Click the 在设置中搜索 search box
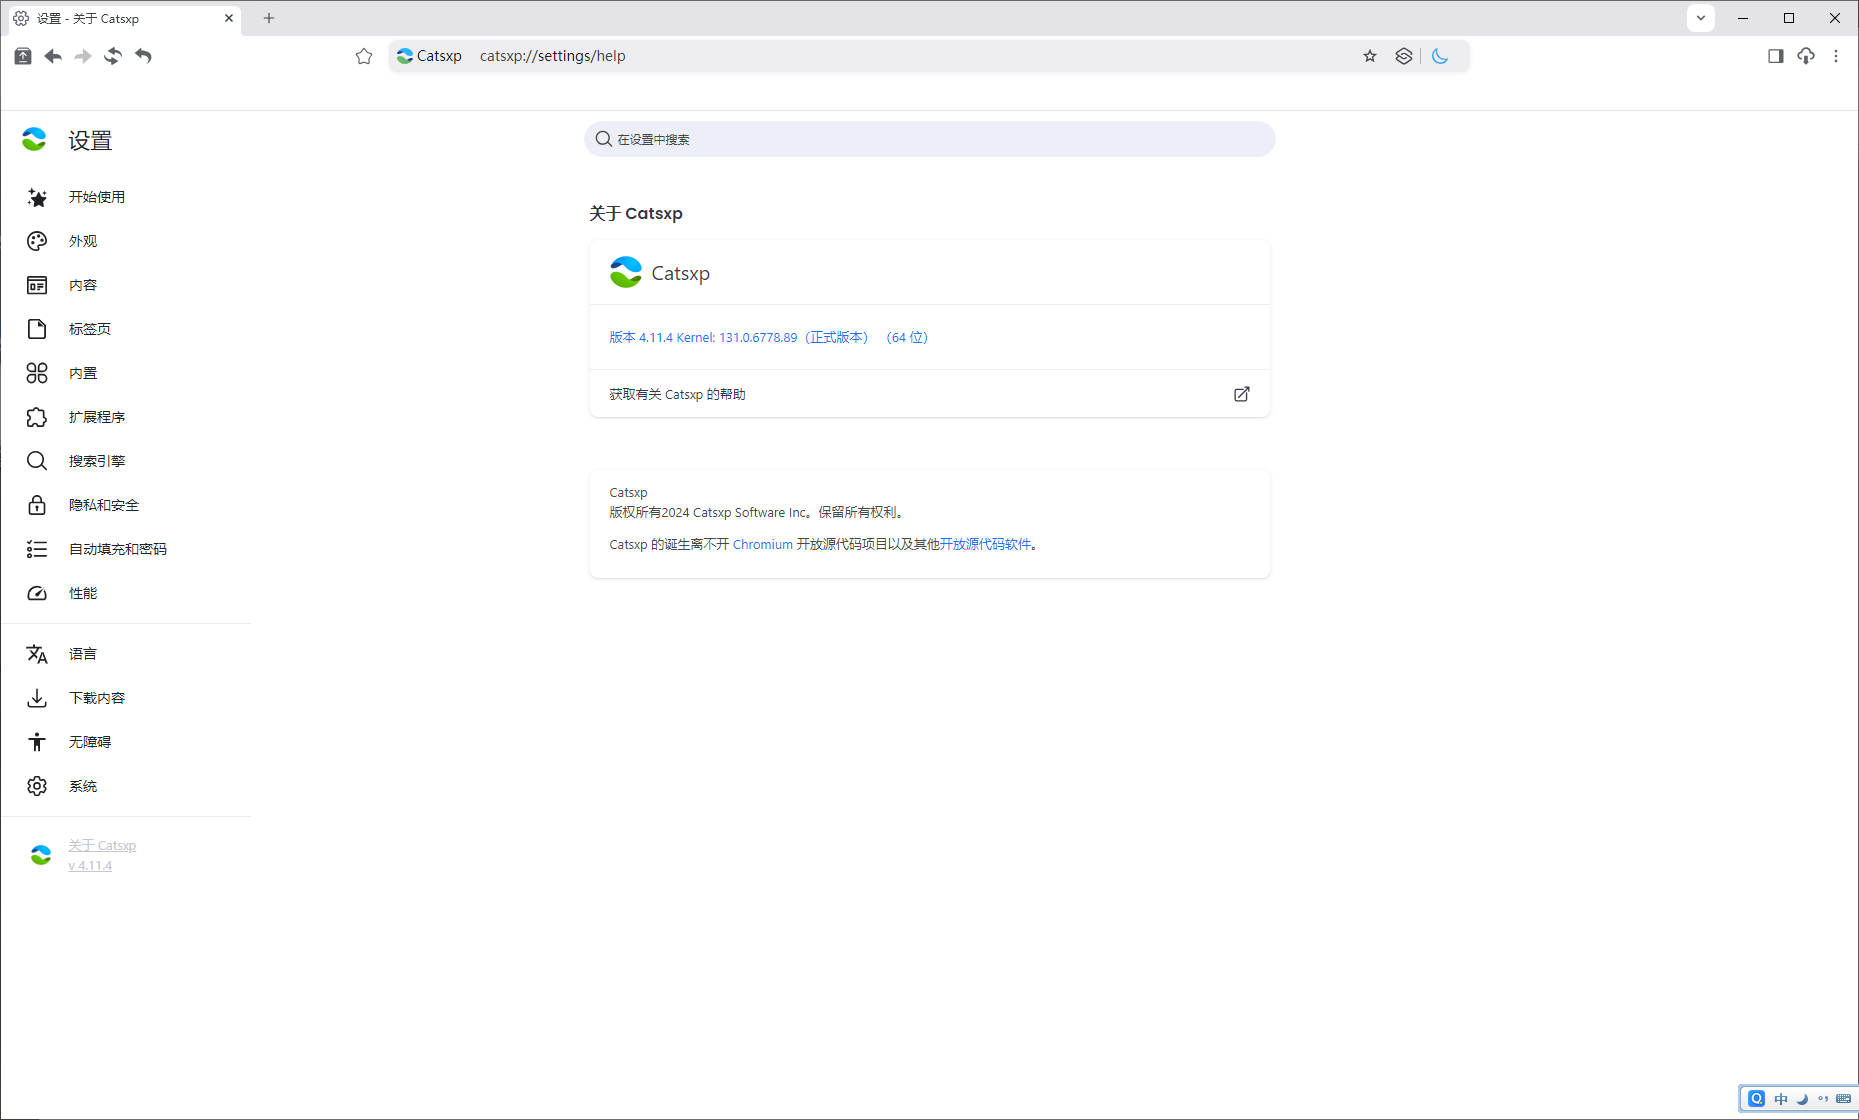This screenshot has height=1120, width=1859. (930, 139)
